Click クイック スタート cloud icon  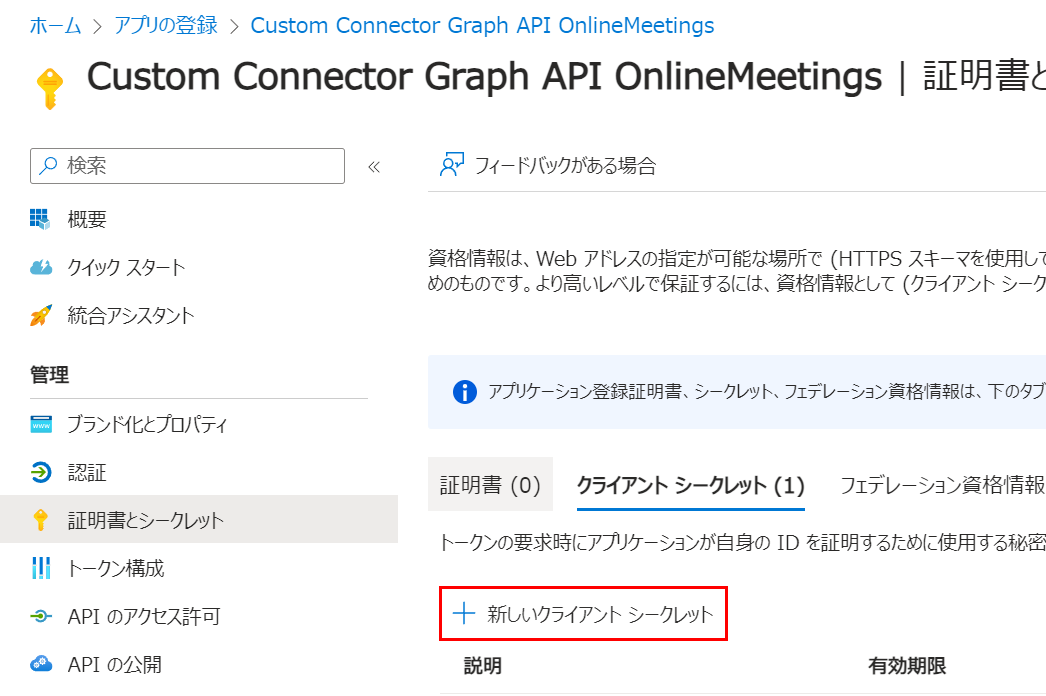pos(40,267)
